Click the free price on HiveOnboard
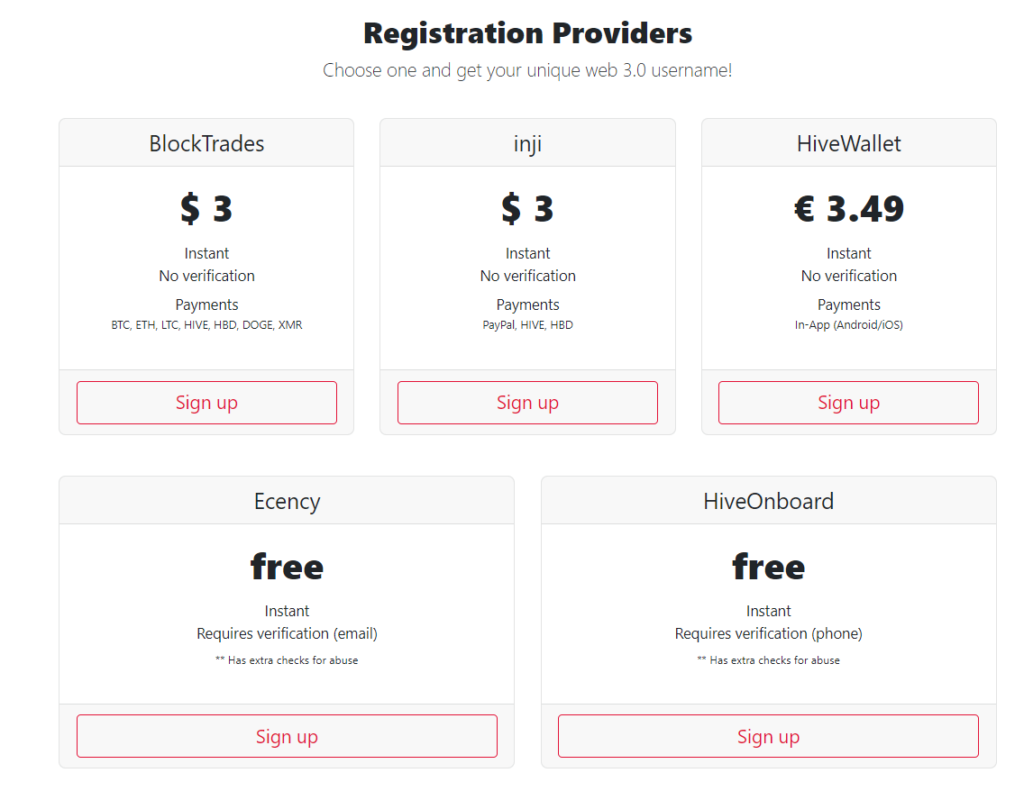Screen dimensions: 1024x791 pos(768,567)
